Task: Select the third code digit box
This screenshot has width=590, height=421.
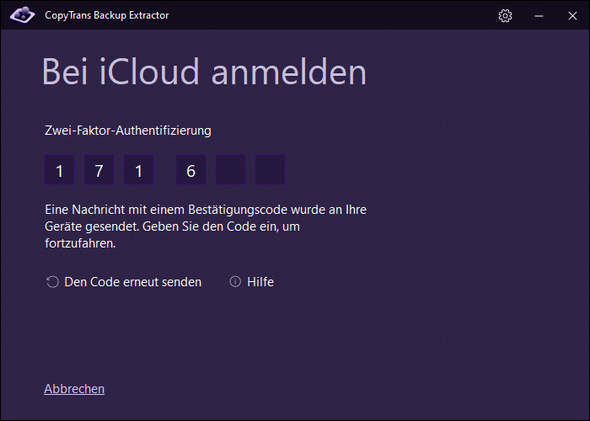Action: pyautogui.click(x=138, y=170)
